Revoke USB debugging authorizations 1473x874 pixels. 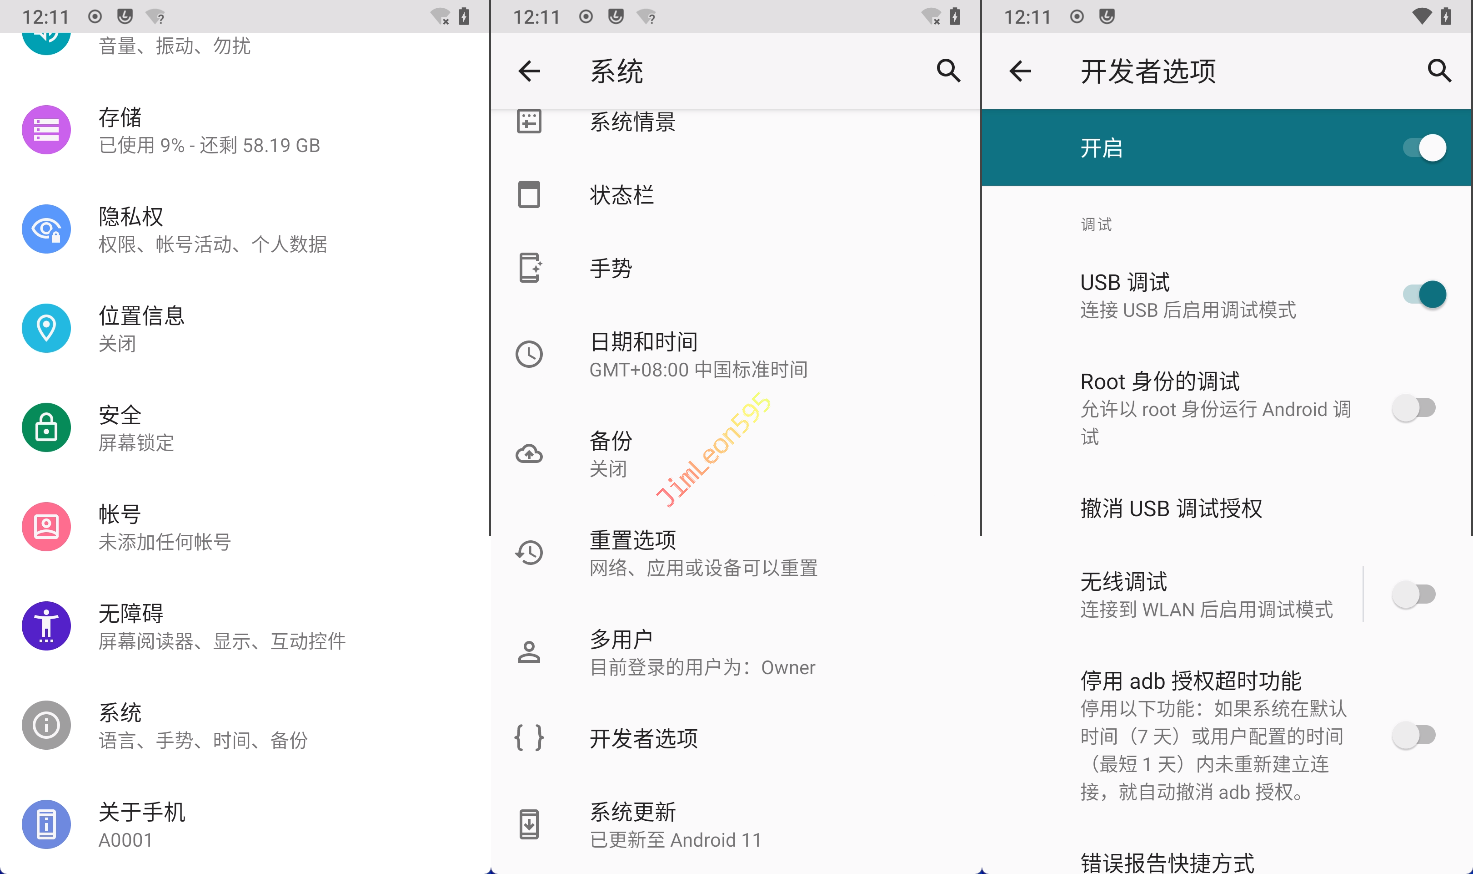click(1171, 509)
